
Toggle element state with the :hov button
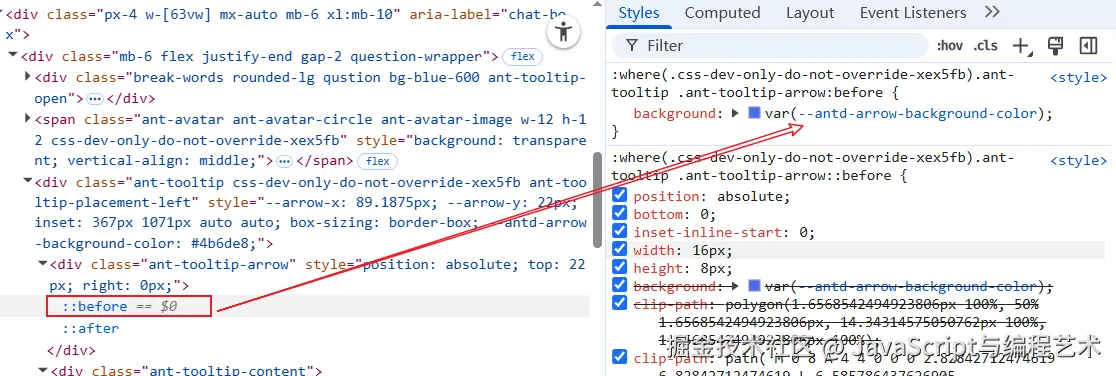(x=950, y=46)
